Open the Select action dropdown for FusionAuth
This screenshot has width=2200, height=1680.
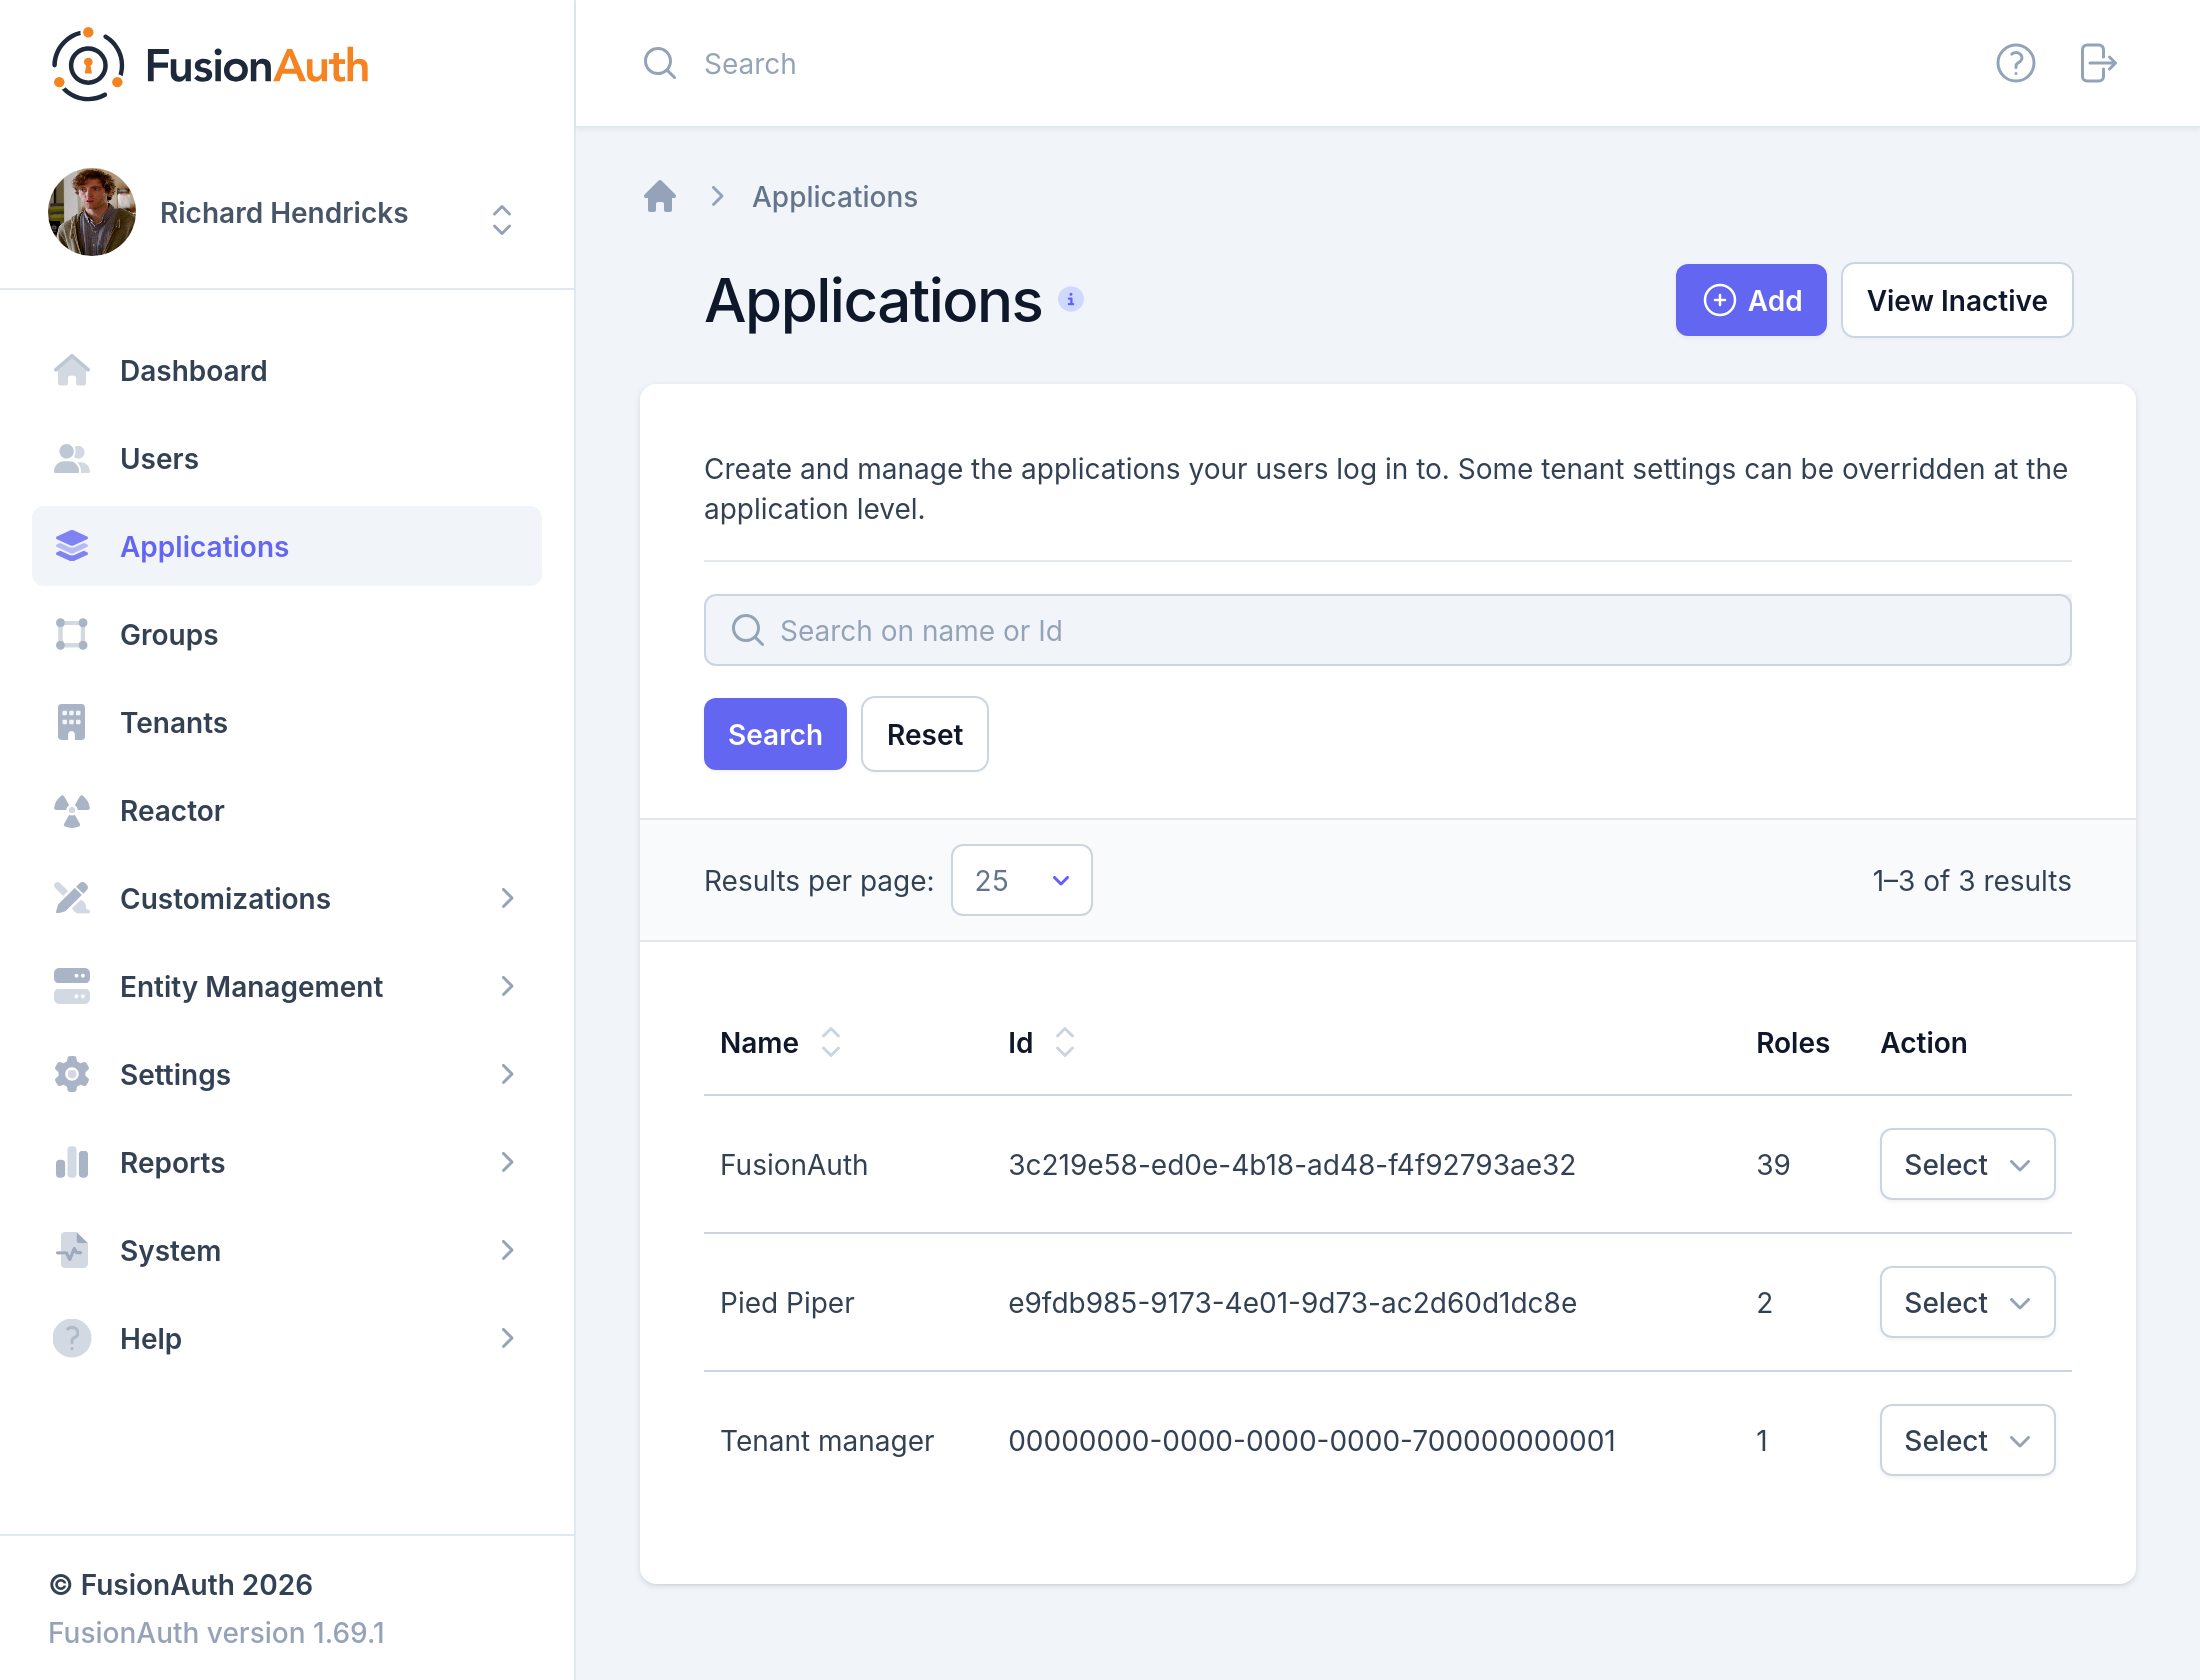click(x=1967, y=1164)
